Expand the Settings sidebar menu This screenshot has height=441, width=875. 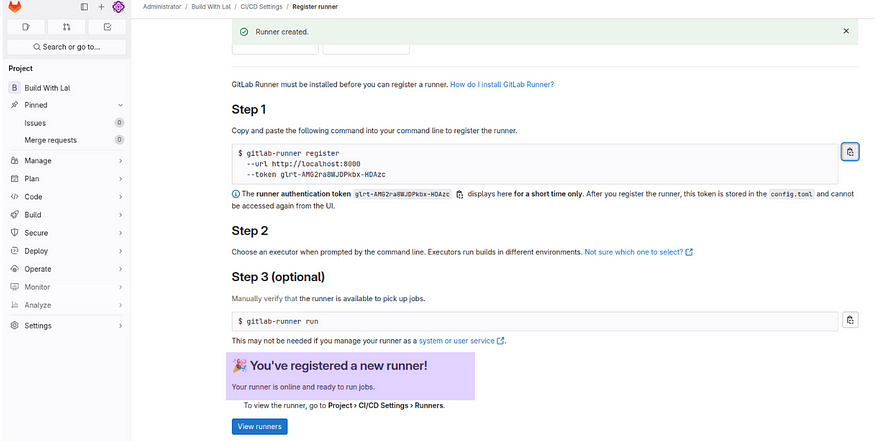click(x=65, y=326)
